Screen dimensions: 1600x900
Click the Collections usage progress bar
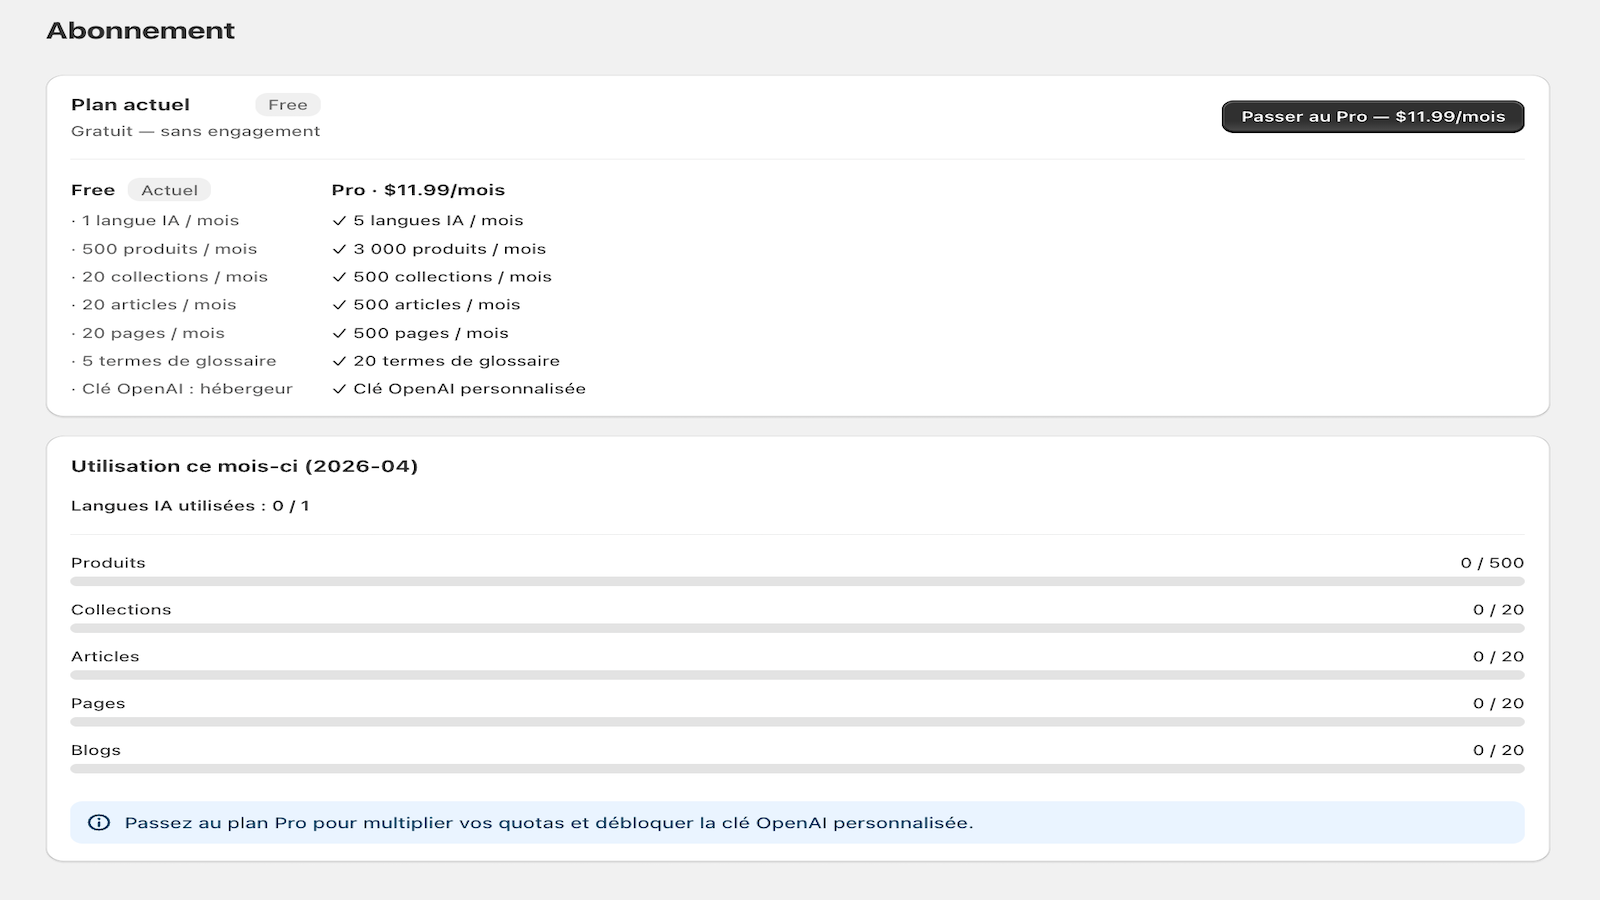[x=797, y=628]
